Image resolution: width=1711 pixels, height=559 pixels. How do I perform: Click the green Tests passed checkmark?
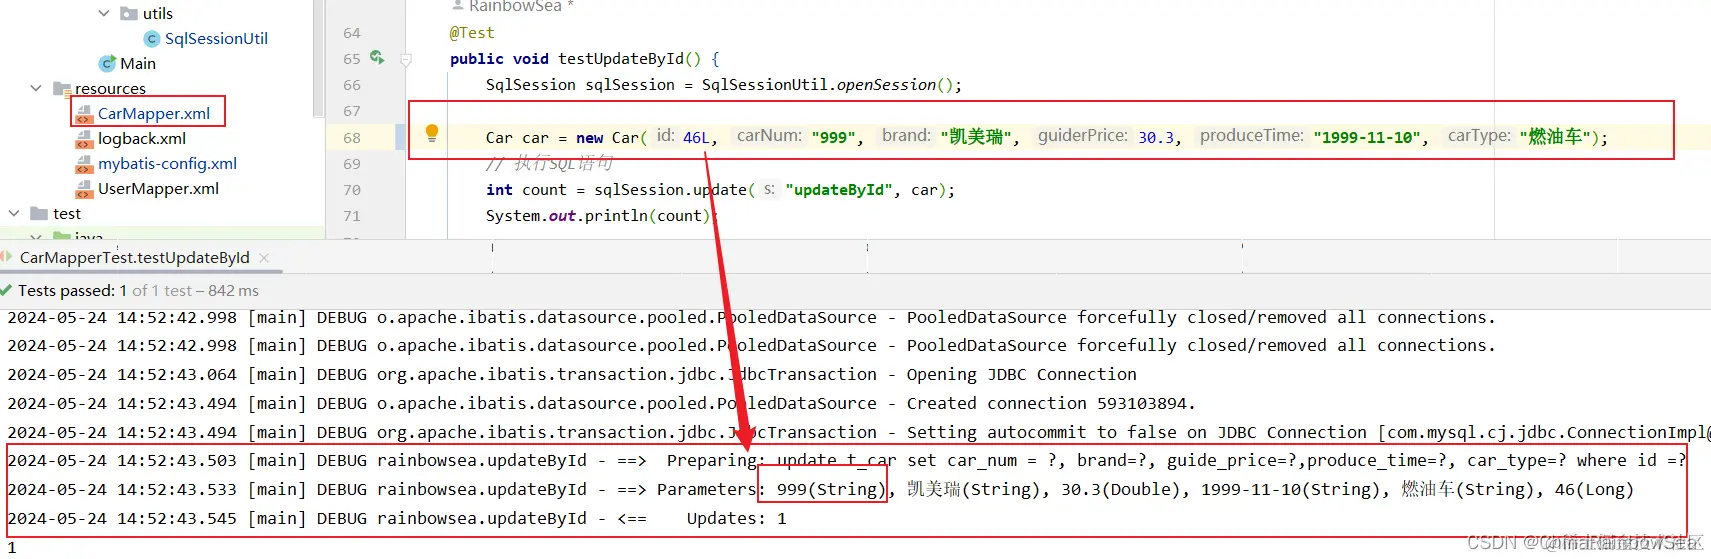[7, 290]
